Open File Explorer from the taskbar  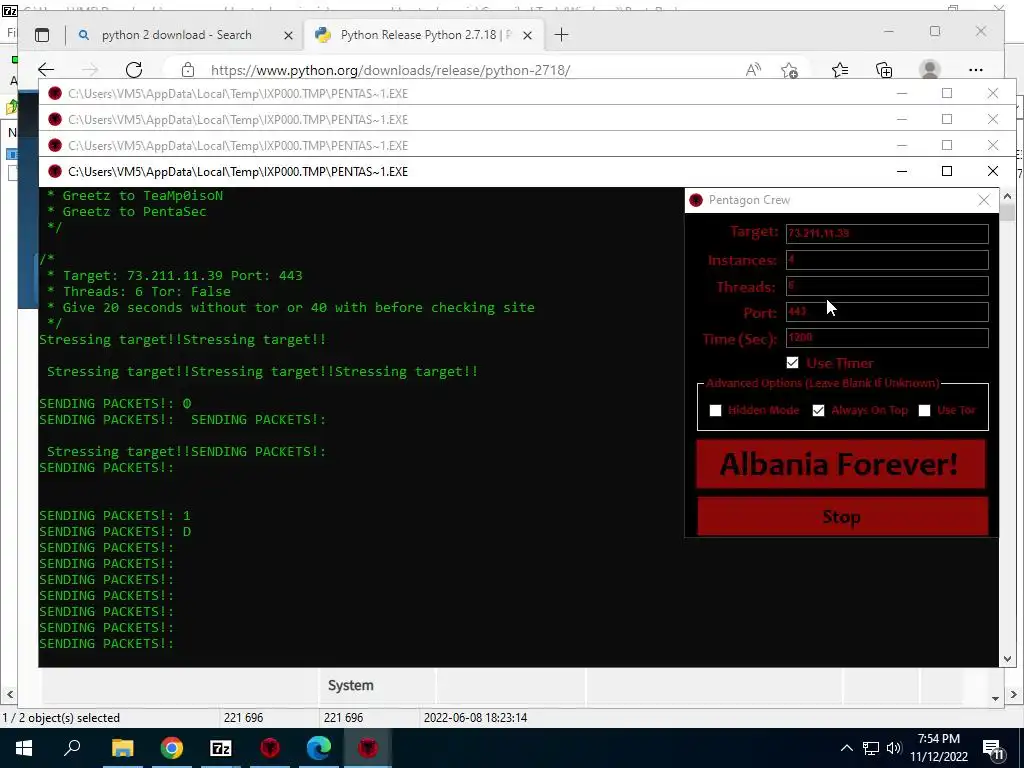point(122,748)
